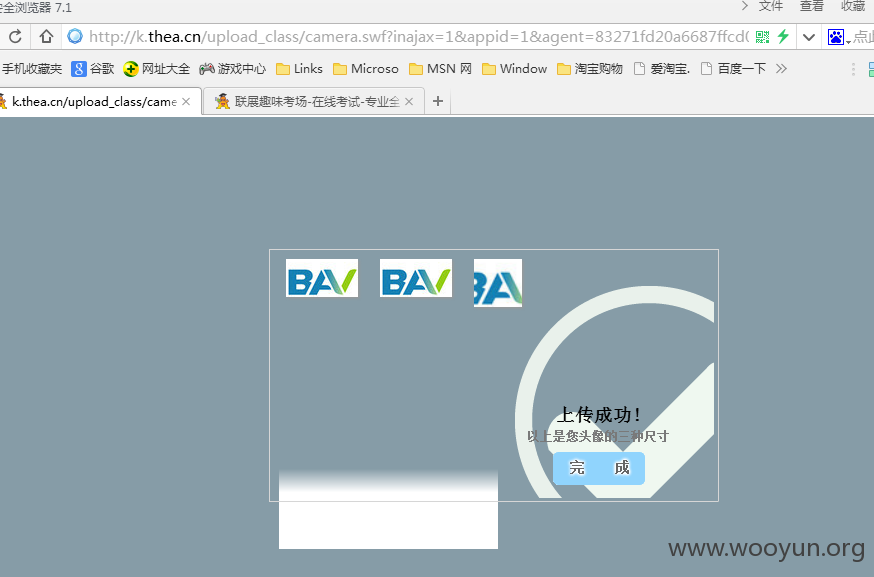
Task: Open a new tab with plus button
Action: [x=438, y=101]
